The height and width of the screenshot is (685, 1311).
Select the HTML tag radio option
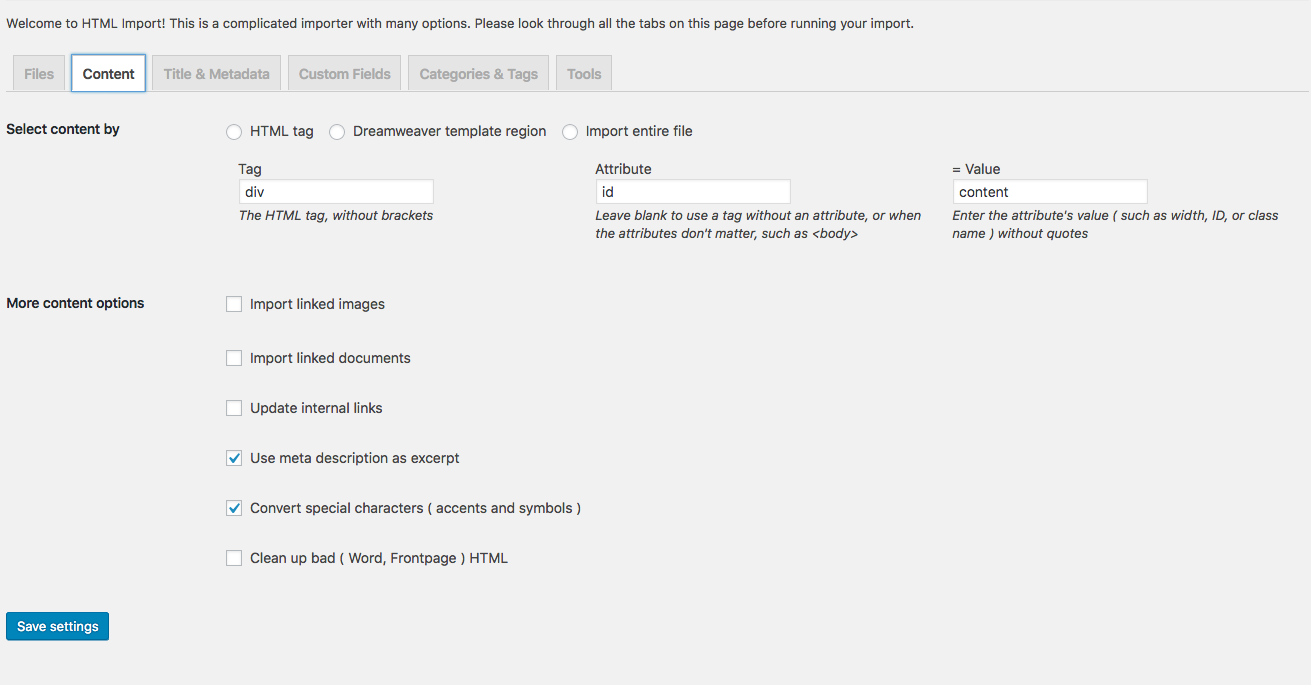coord(234,132)
